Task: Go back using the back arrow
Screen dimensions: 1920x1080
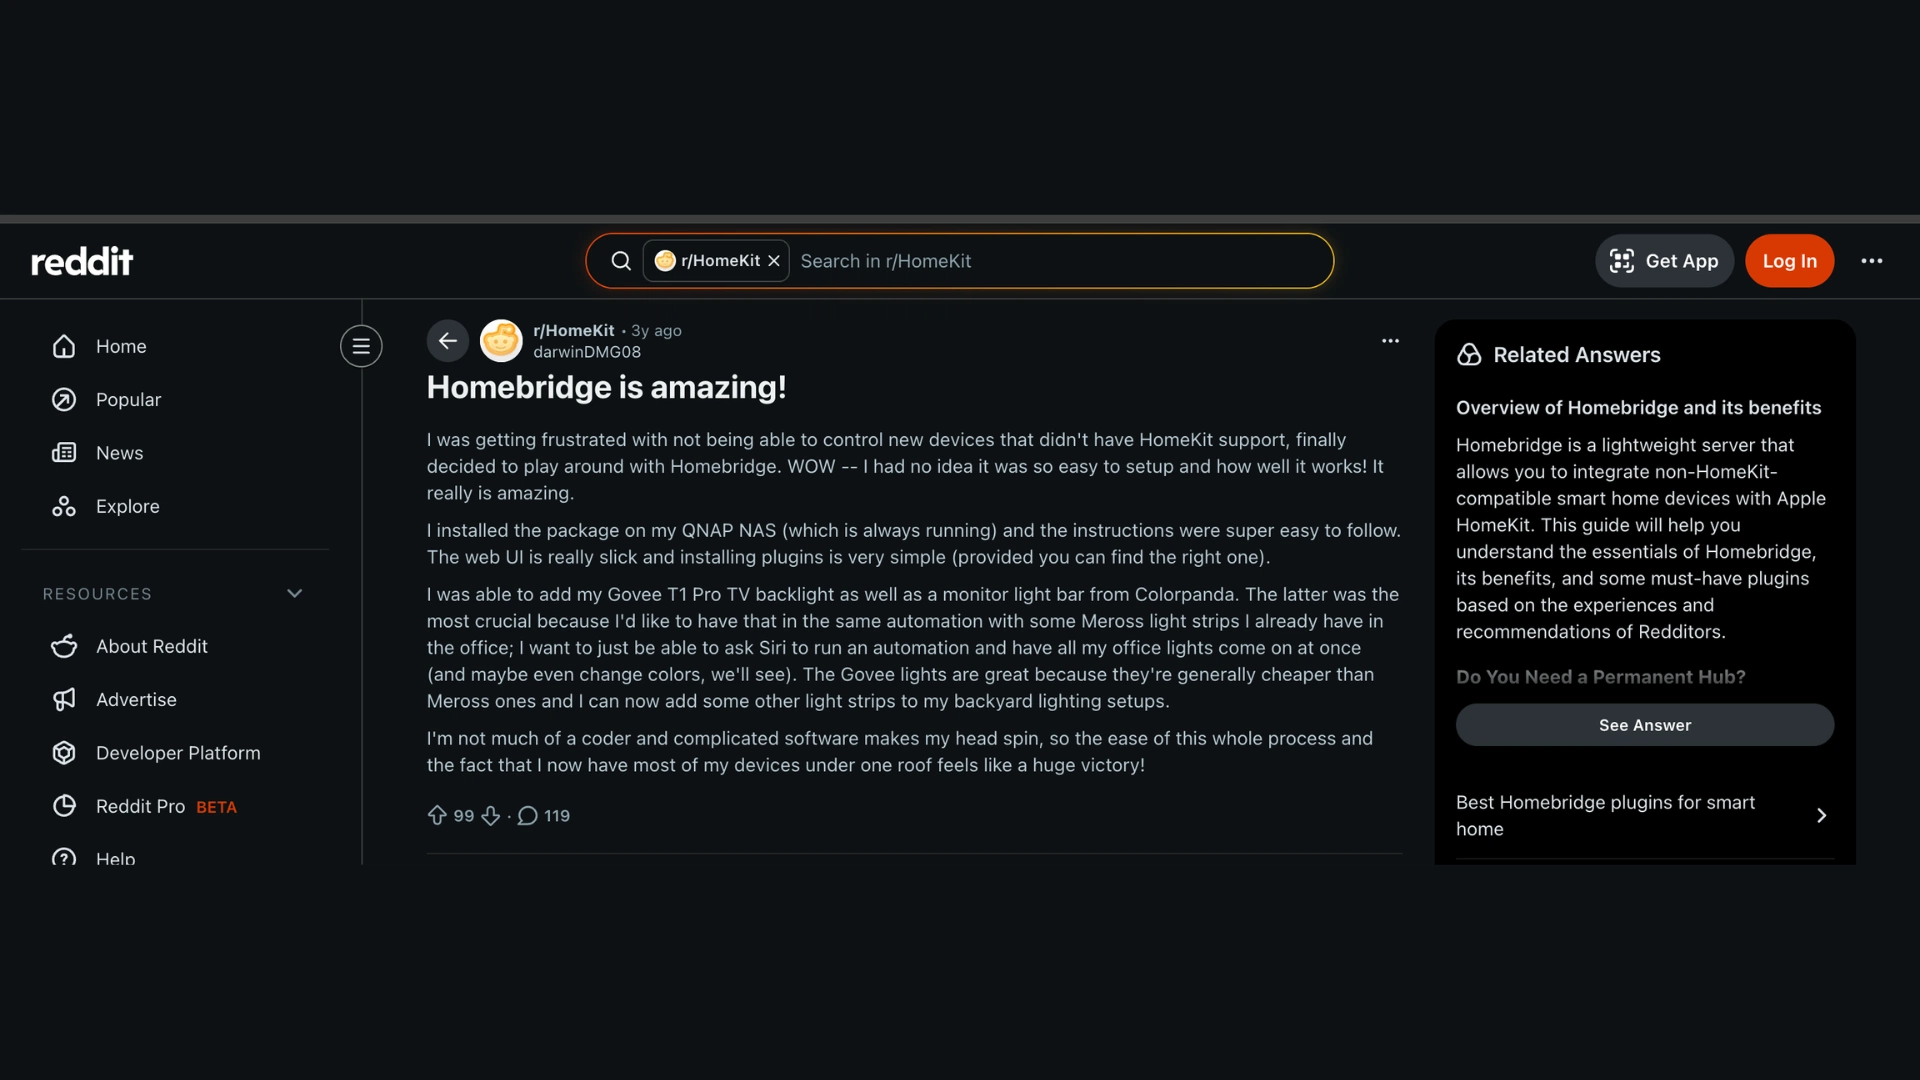Action: pyautogui.click(x=447, y=340)
